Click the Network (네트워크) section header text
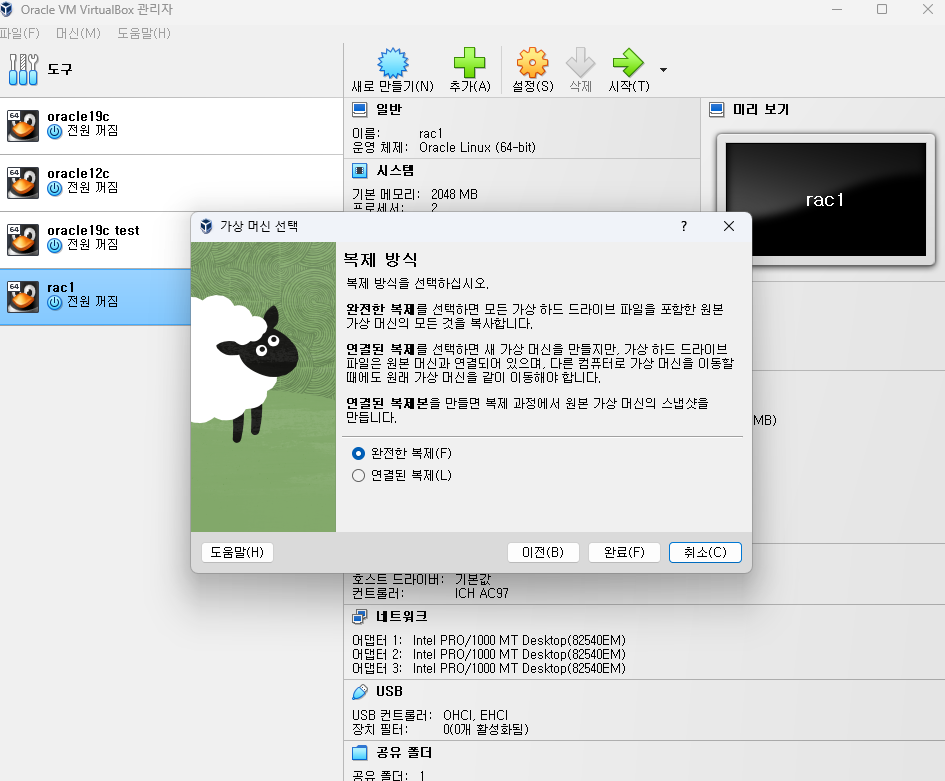945x781 pixels. point(401,616)
